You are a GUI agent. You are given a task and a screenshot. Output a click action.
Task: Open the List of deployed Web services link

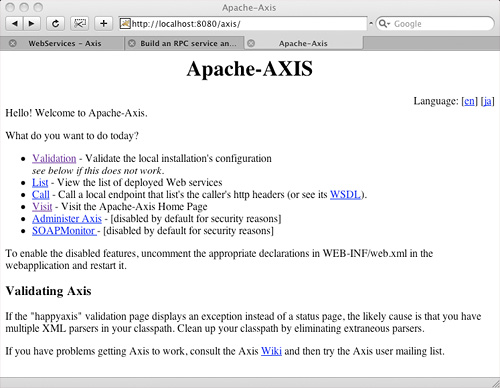(40, 183)
